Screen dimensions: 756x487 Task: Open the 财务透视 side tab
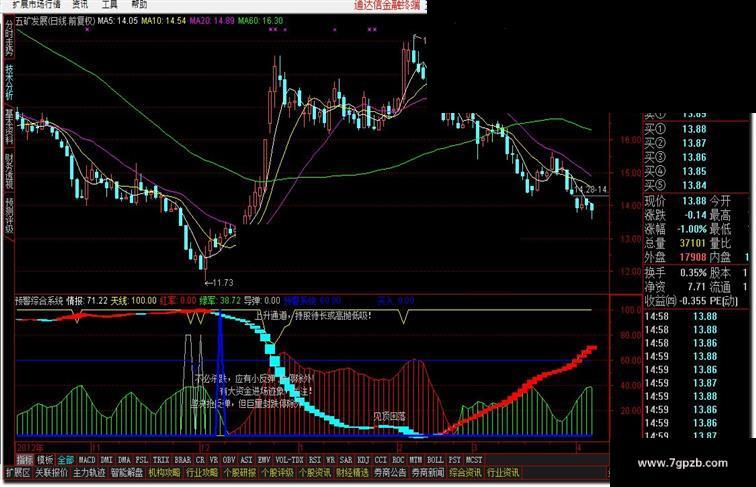pyautogui.click(x=9, y=171)
